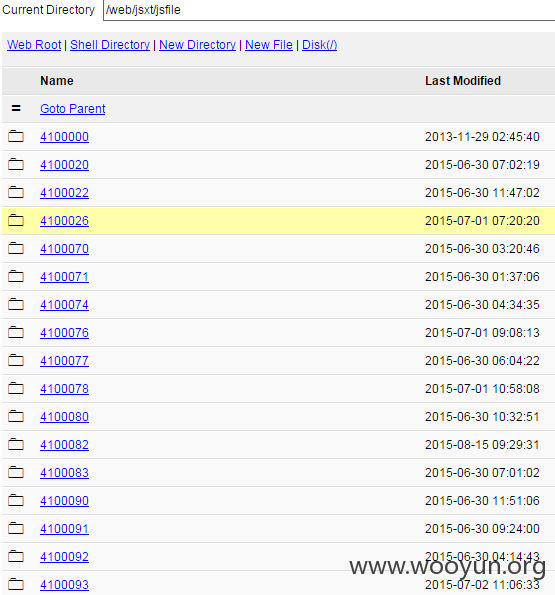Click folder icon beside 4100000
The height and width of the screenshot is (595, 555).
pyautogui.click(x=16, y=136)
